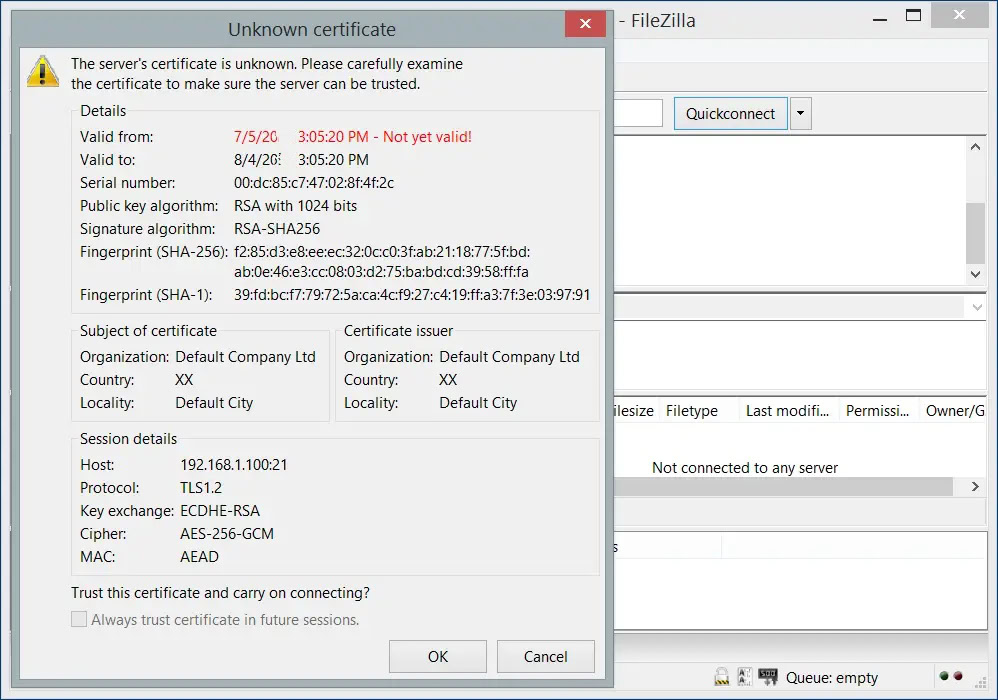Click the encryption lock icon in status bar
Viewport: 998px width, 700px height.
[x=721, y=677]
